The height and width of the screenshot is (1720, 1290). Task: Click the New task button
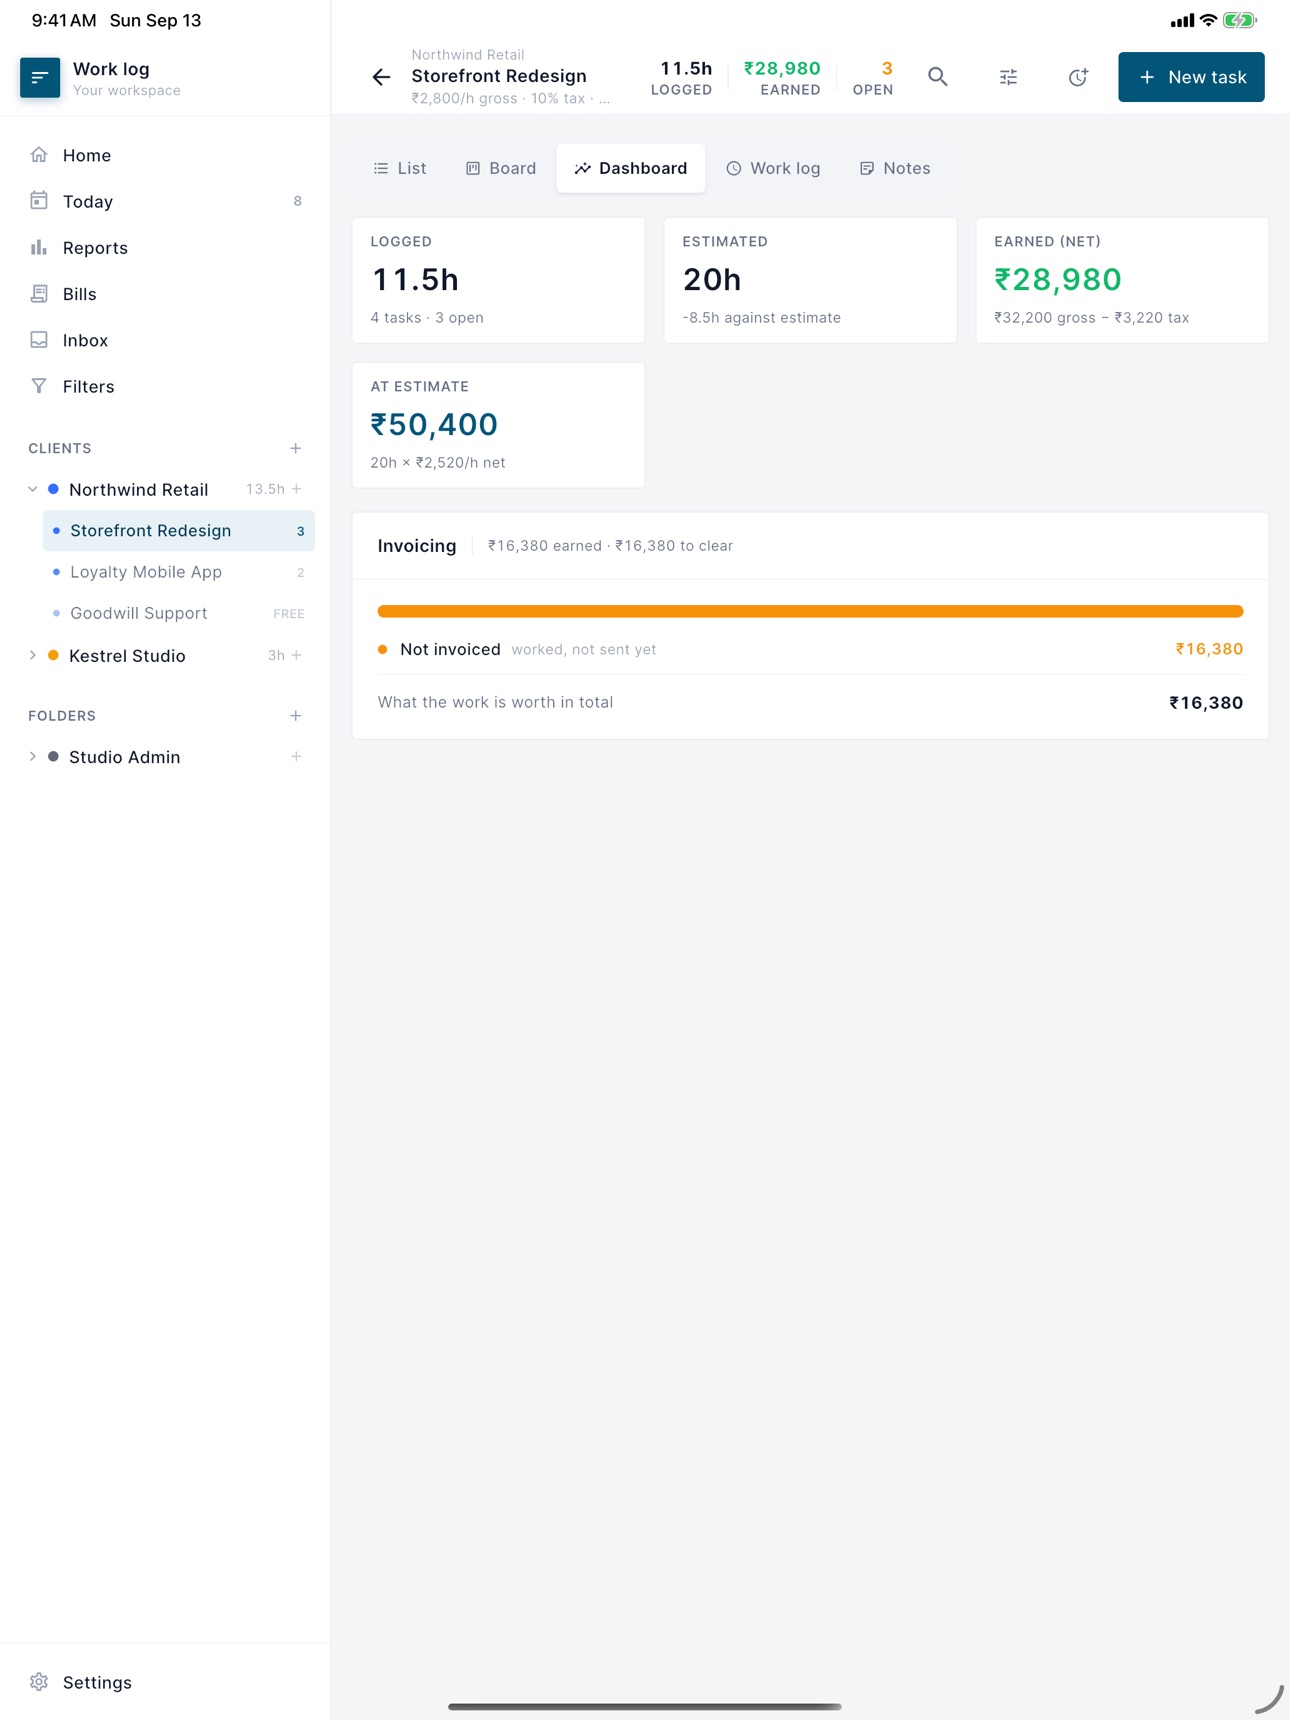[x=1191, y=77]
